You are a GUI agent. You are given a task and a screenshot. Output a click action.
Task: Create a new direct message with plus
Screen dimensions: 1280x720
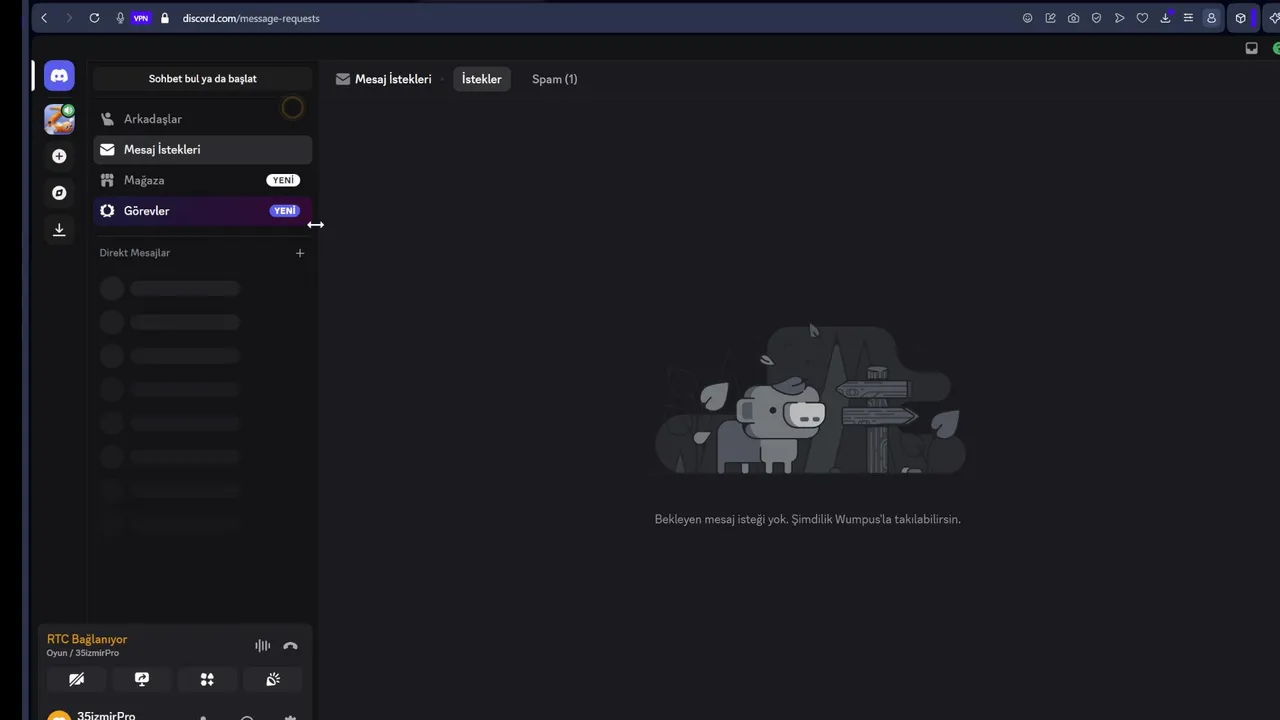(x=300, y=253)
